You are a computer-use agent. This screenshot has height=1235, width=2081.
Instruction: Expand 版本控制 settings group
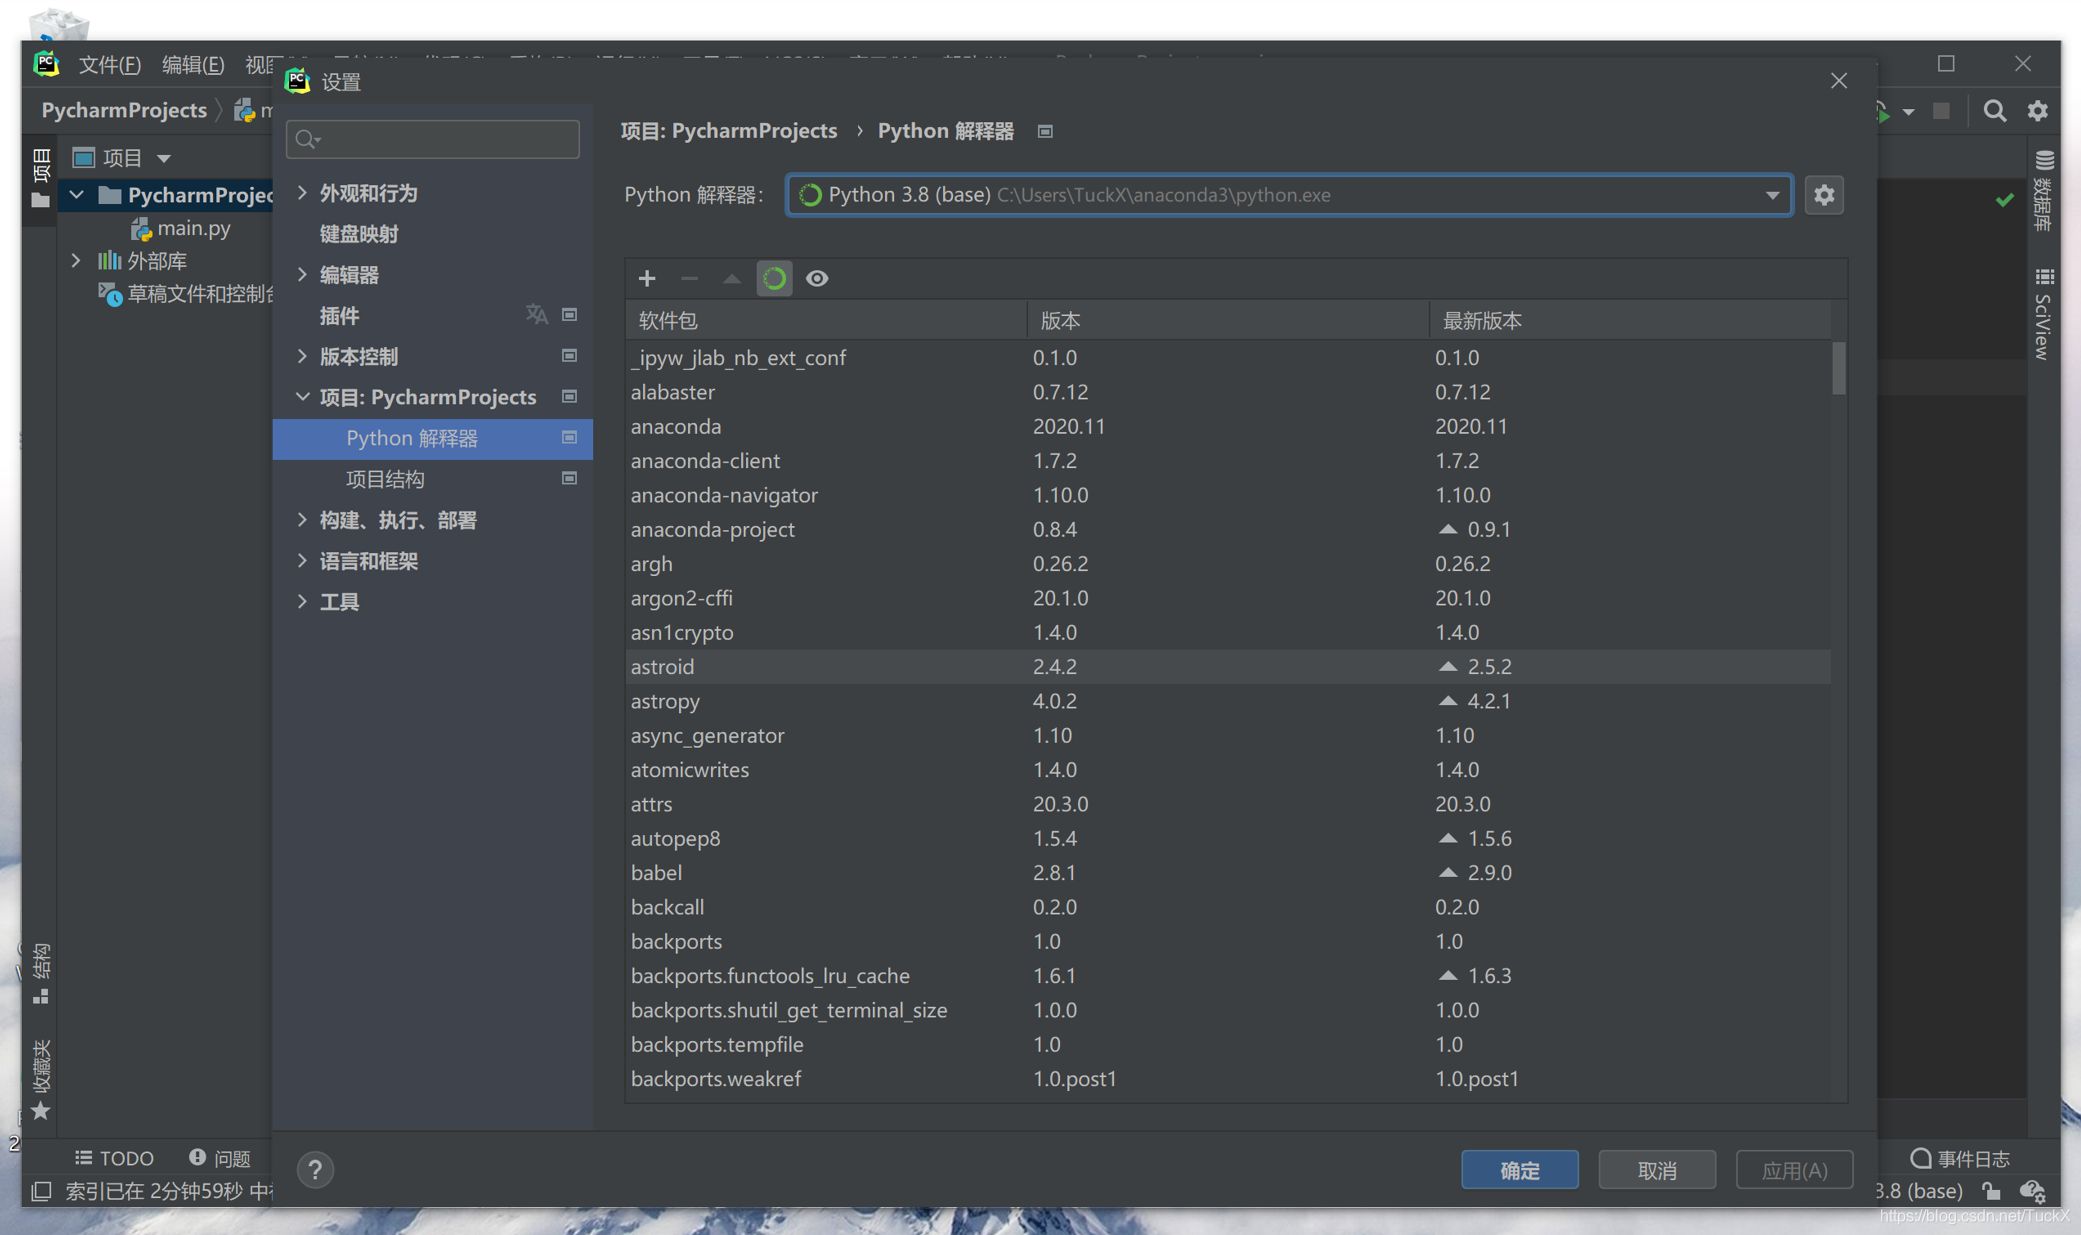(302, 356)
